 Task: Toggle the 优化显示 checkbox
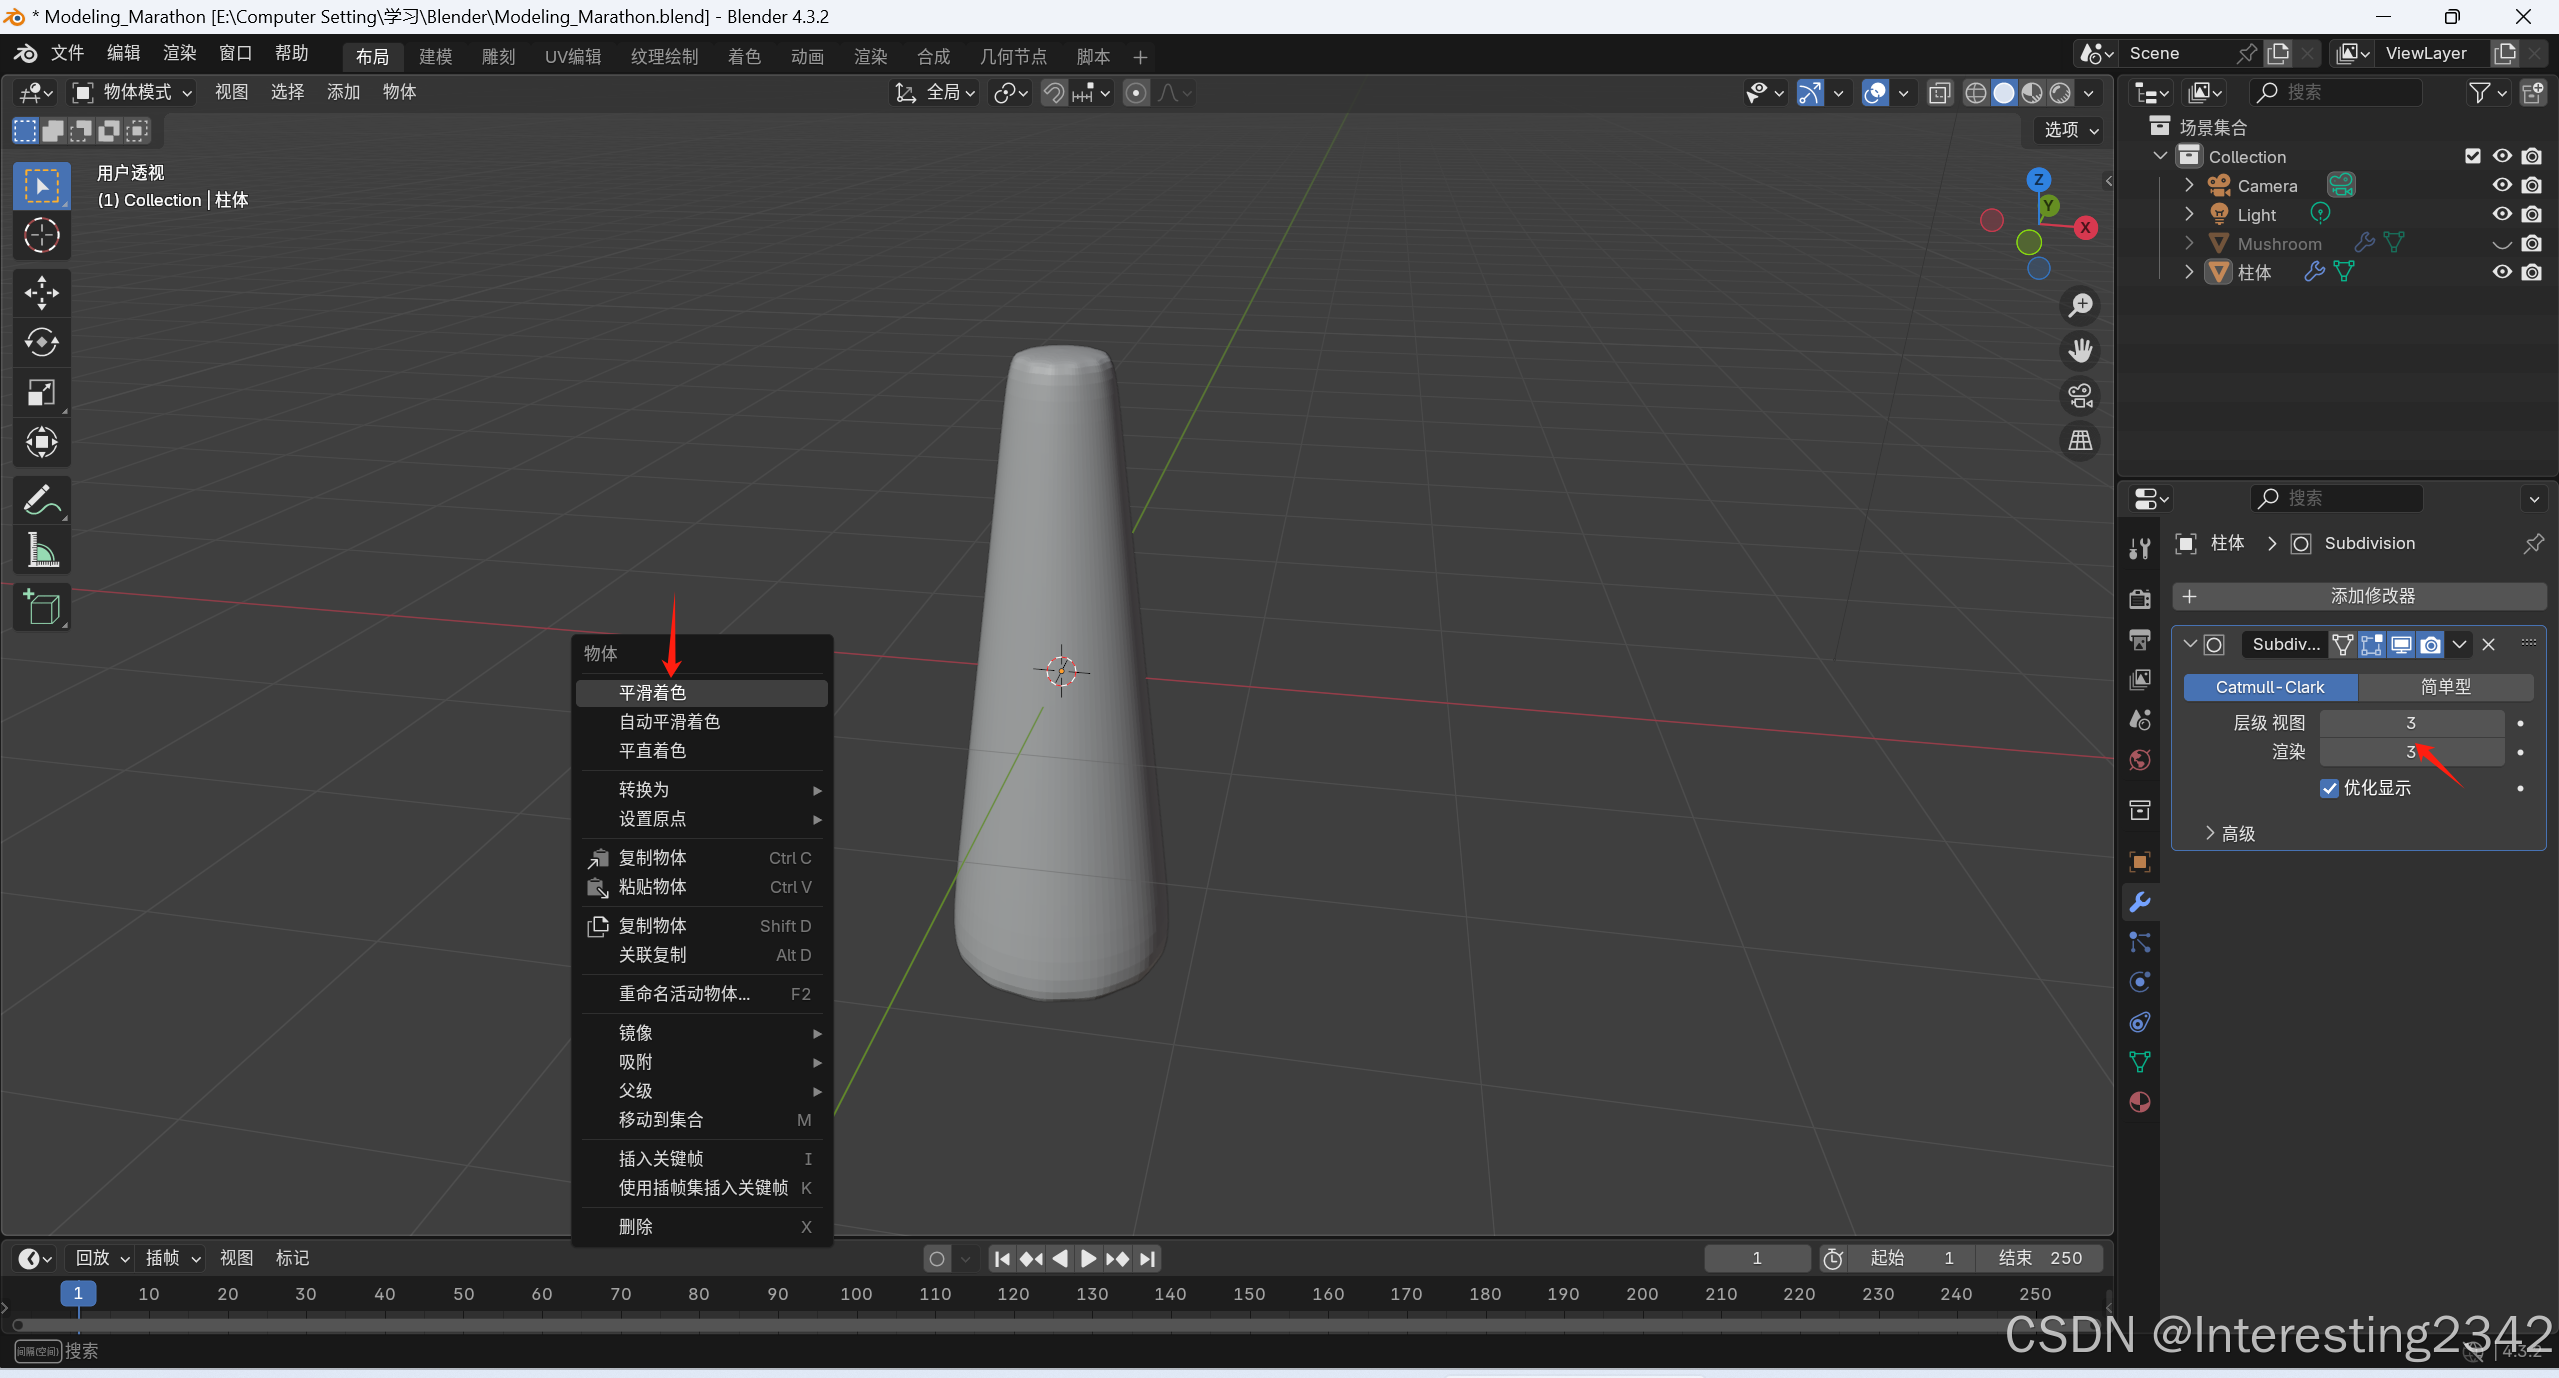2329,788
